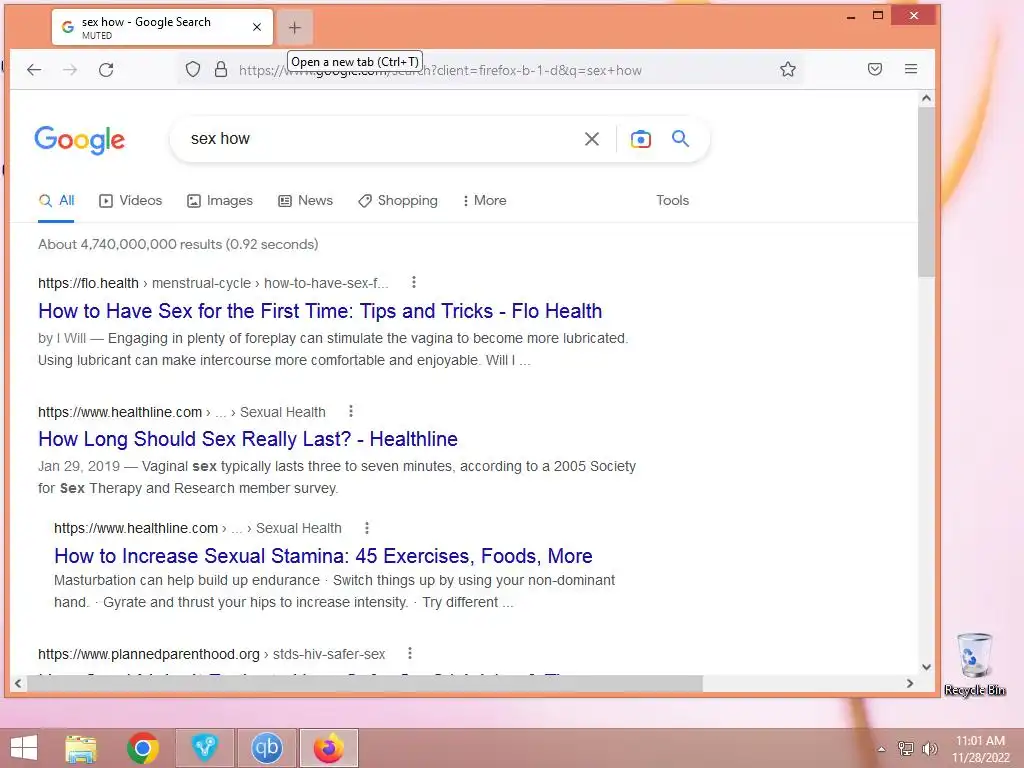Click the vertical scrollbar thumb
This screenshot has width=1024, height=768.
coord(926,192)
